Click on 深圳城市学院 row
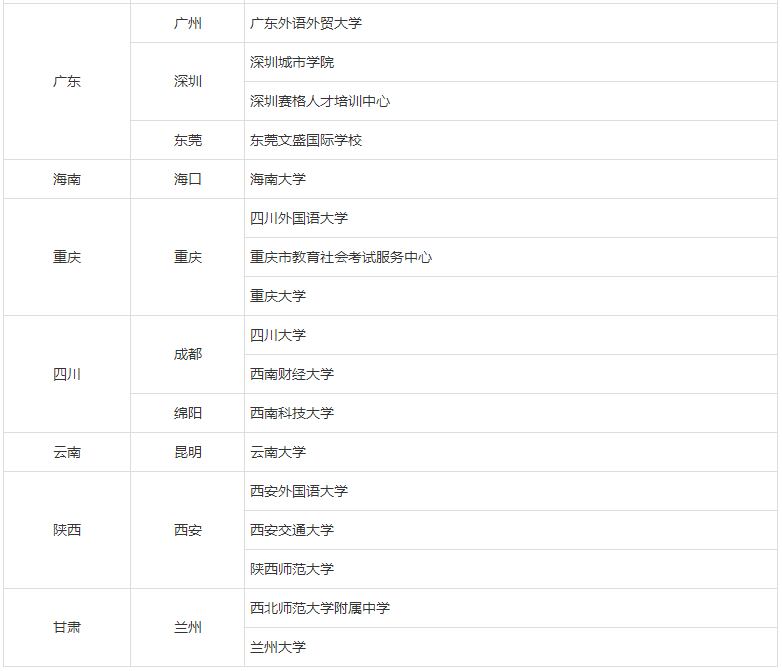 click(x=511, y=62)
